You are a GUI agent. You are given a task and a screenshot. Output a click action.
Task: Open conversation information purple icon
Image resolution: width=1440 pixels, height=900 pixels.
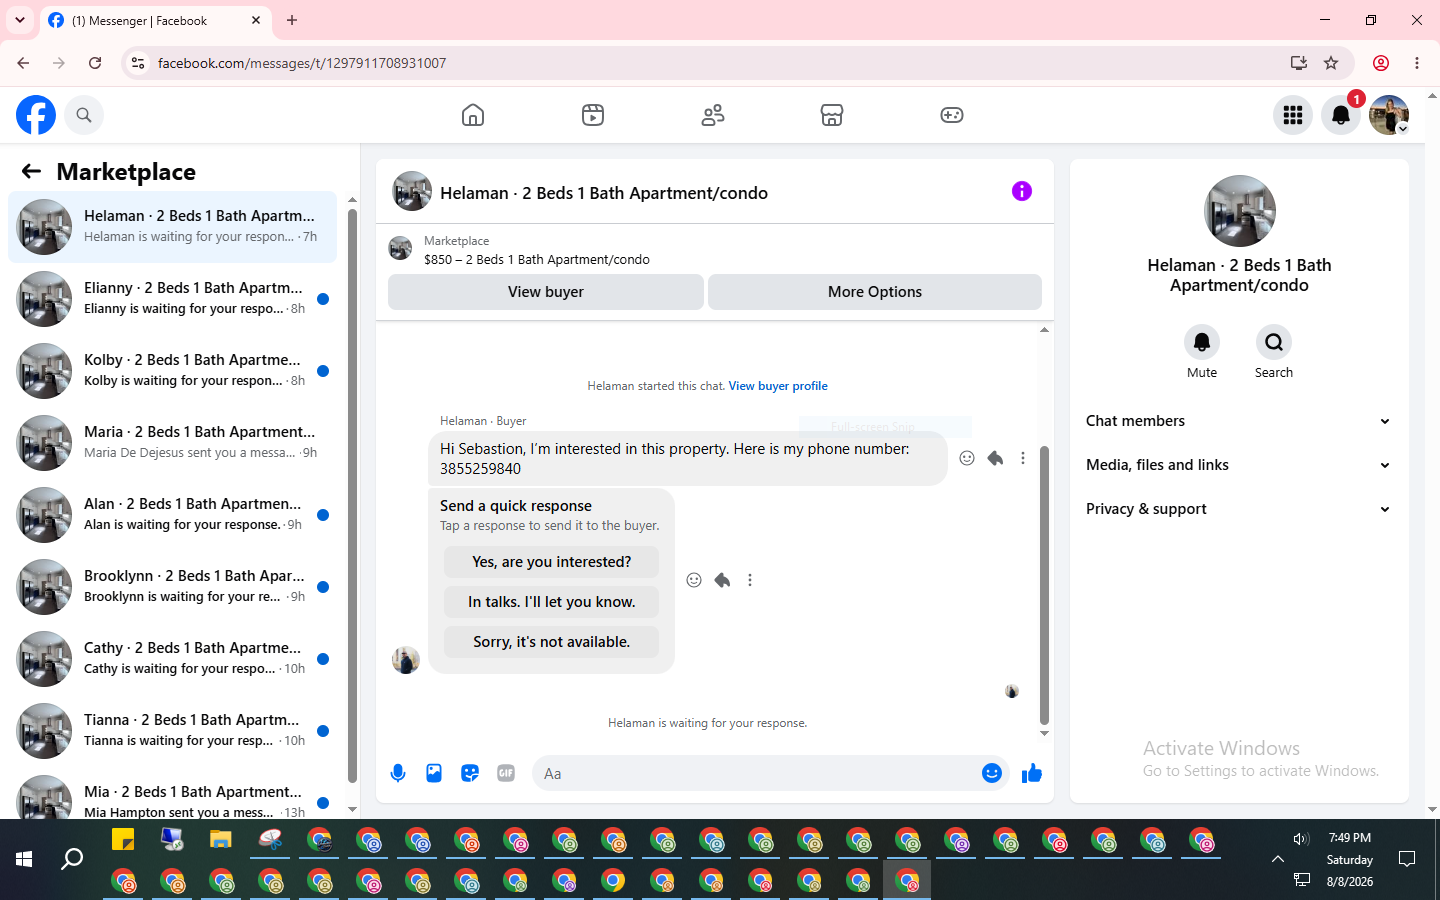click(x=1021, y=191)
